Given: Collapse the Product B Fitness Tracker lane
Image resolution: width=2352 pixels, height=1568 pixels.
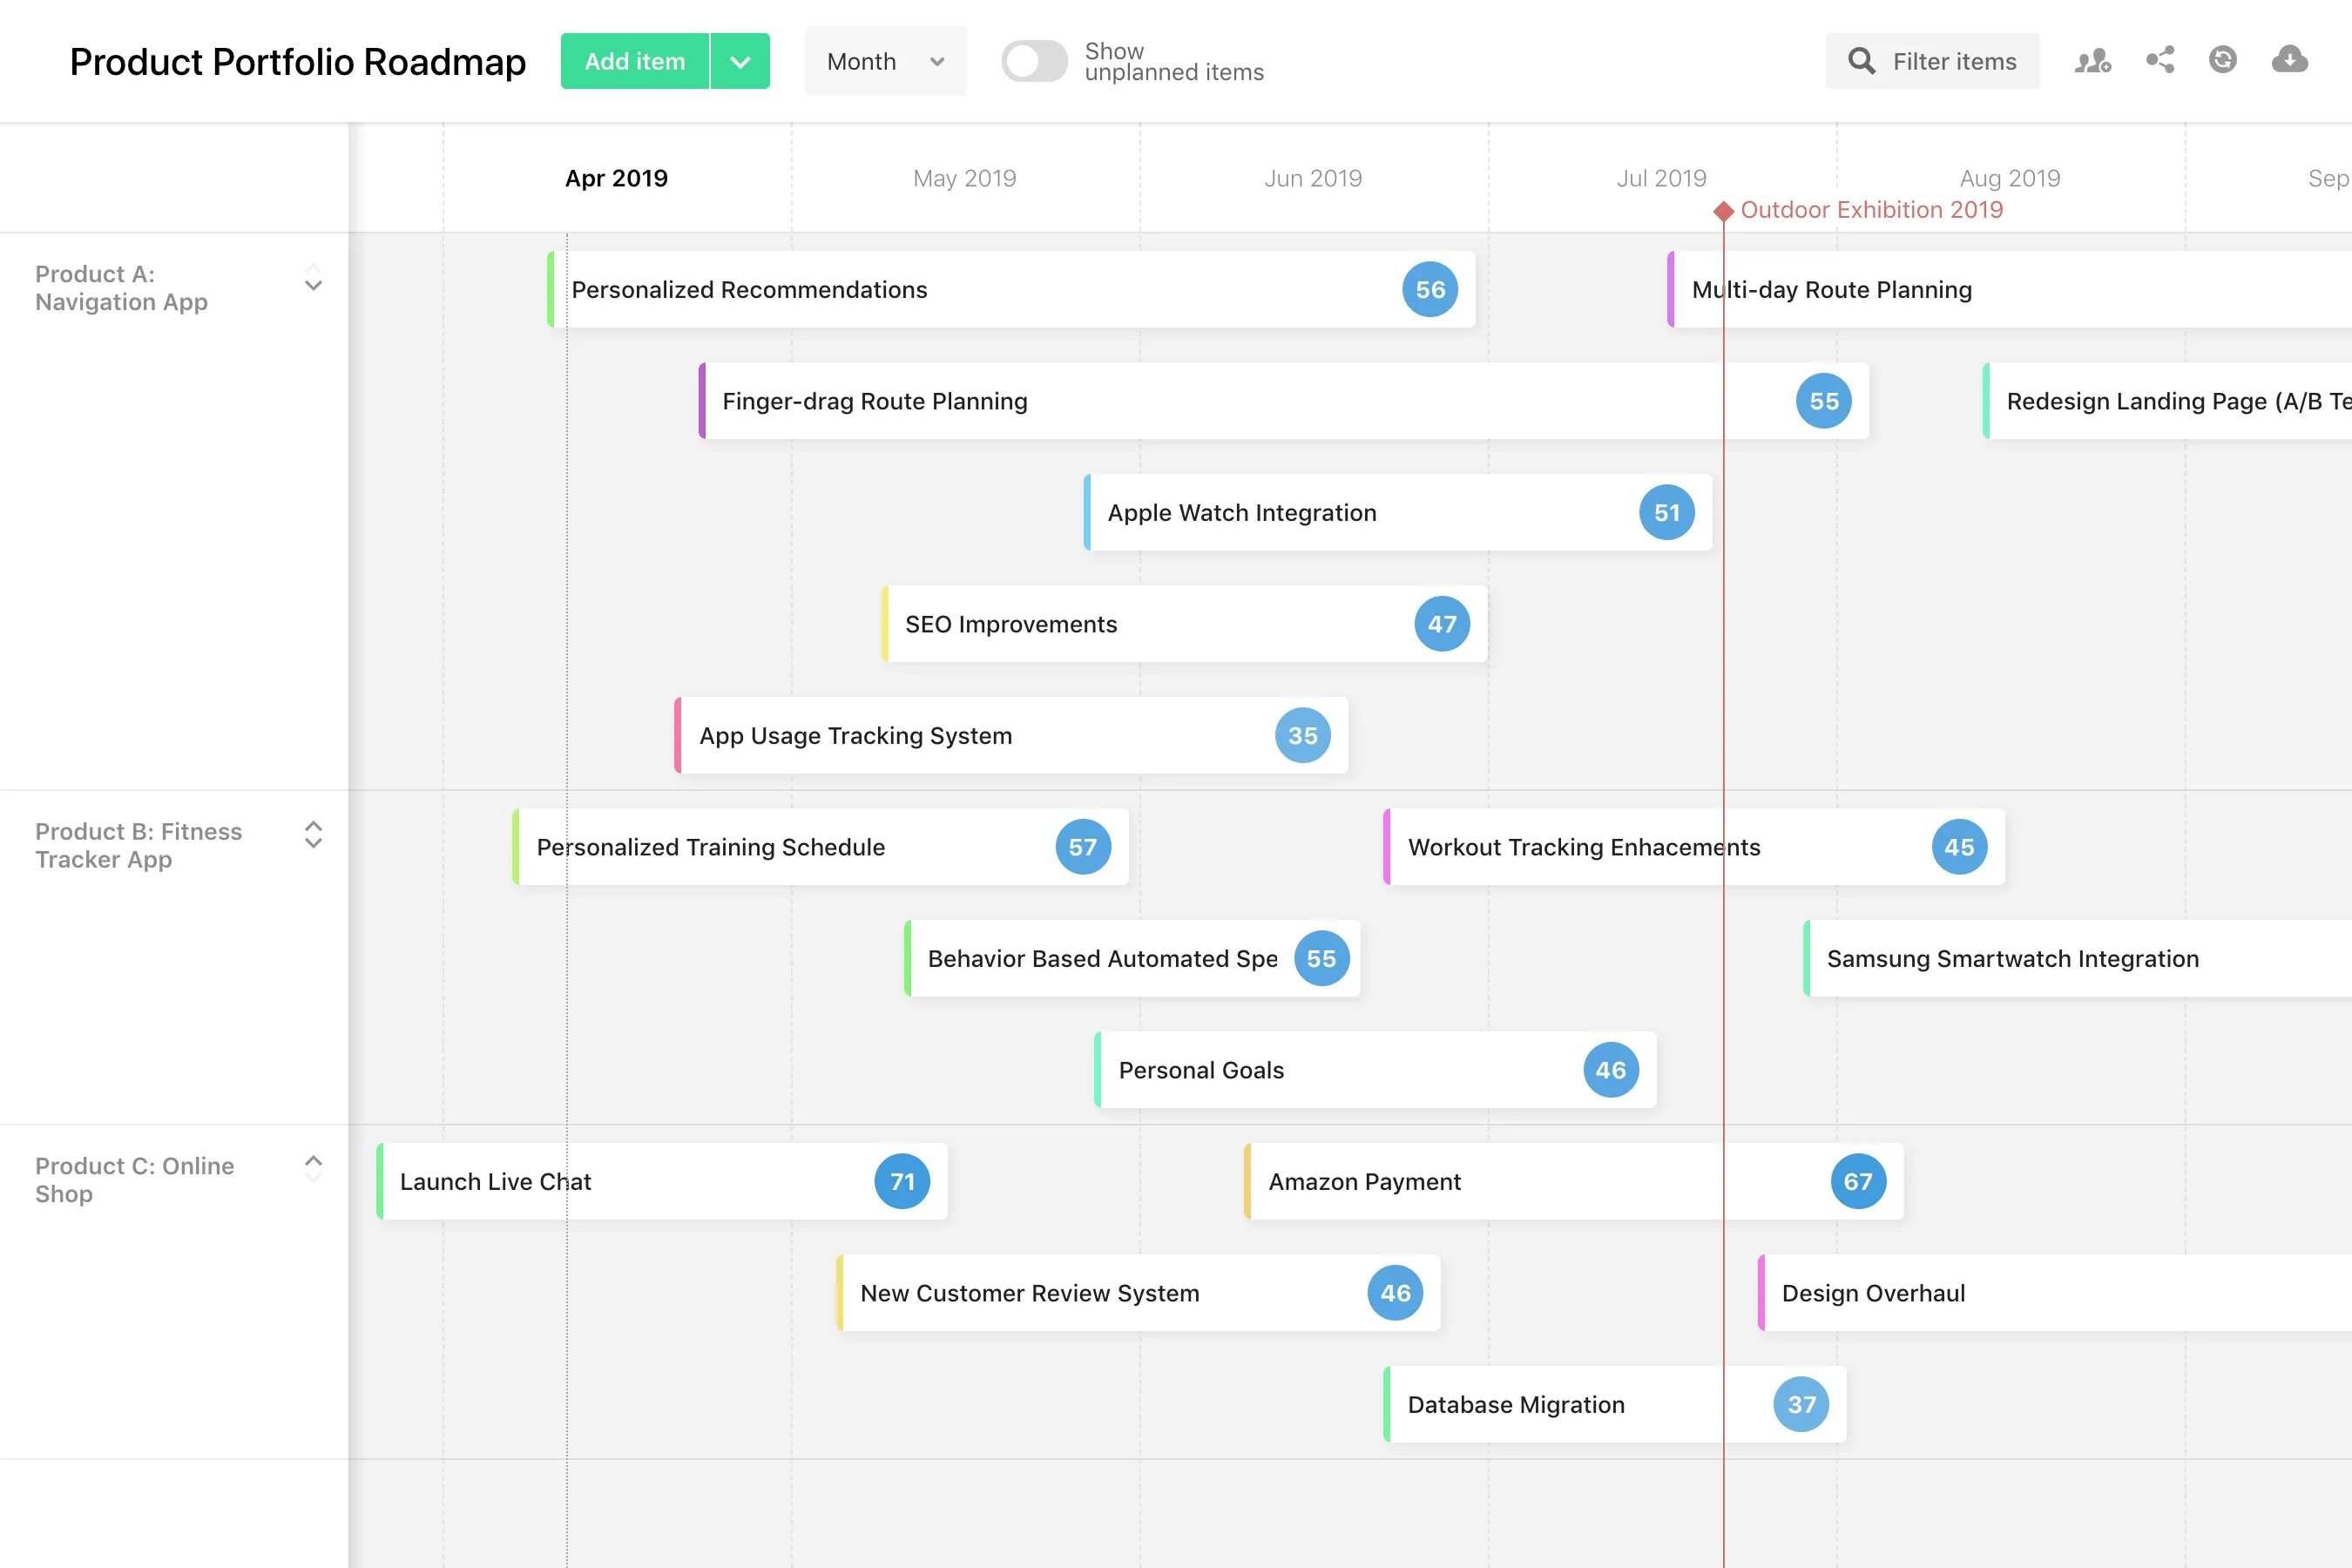Looking at the screenshot, I should pos(313,835).
